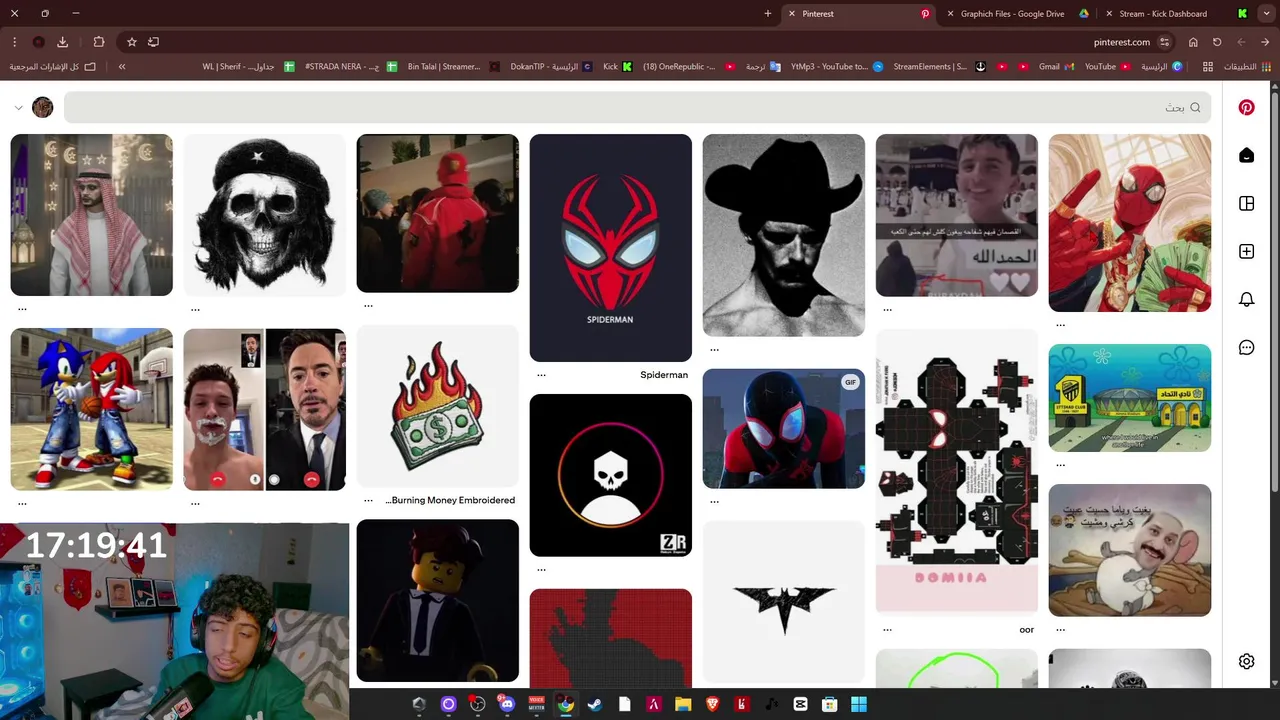Screen dimensions: 1280x720
Task: Expand the bookmarks overflow chevron
Action: click(122, 67)
